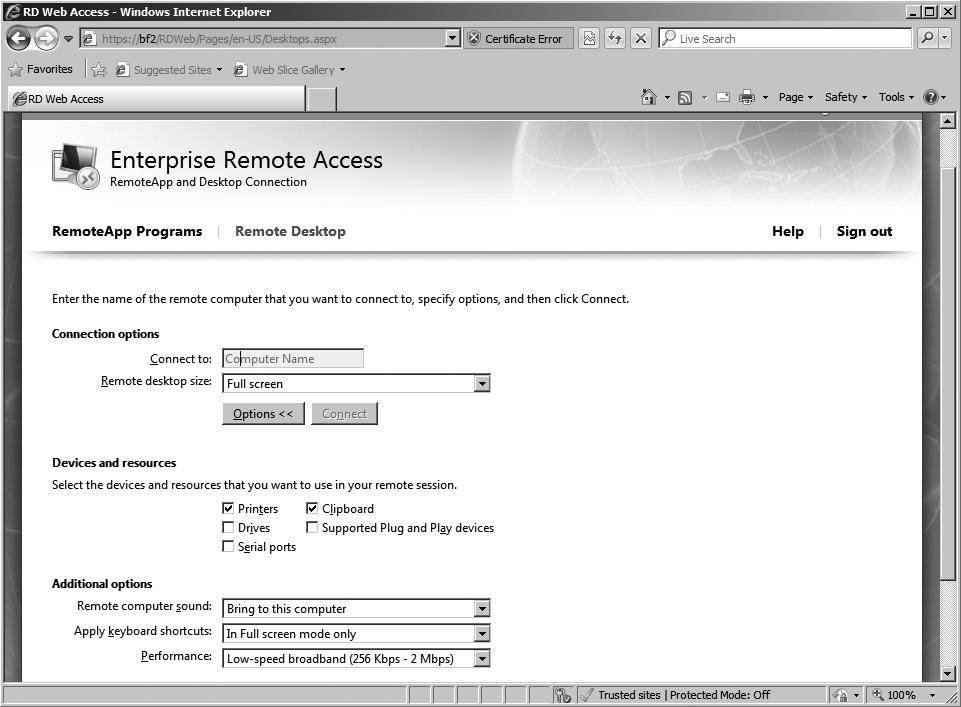Screen dimensions: 961x707
Task: Uncheck the Printers checkbox
Action: point(228,508)
